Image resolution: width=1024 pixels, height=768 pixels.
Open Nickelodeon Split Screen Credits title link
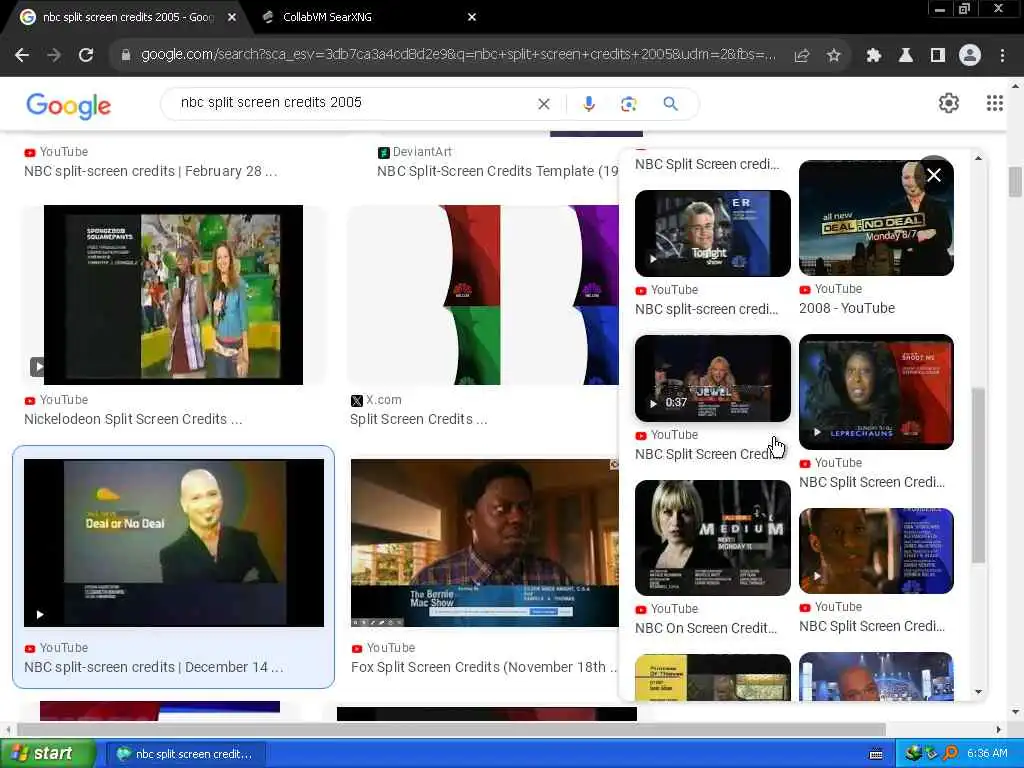(133, 419)
